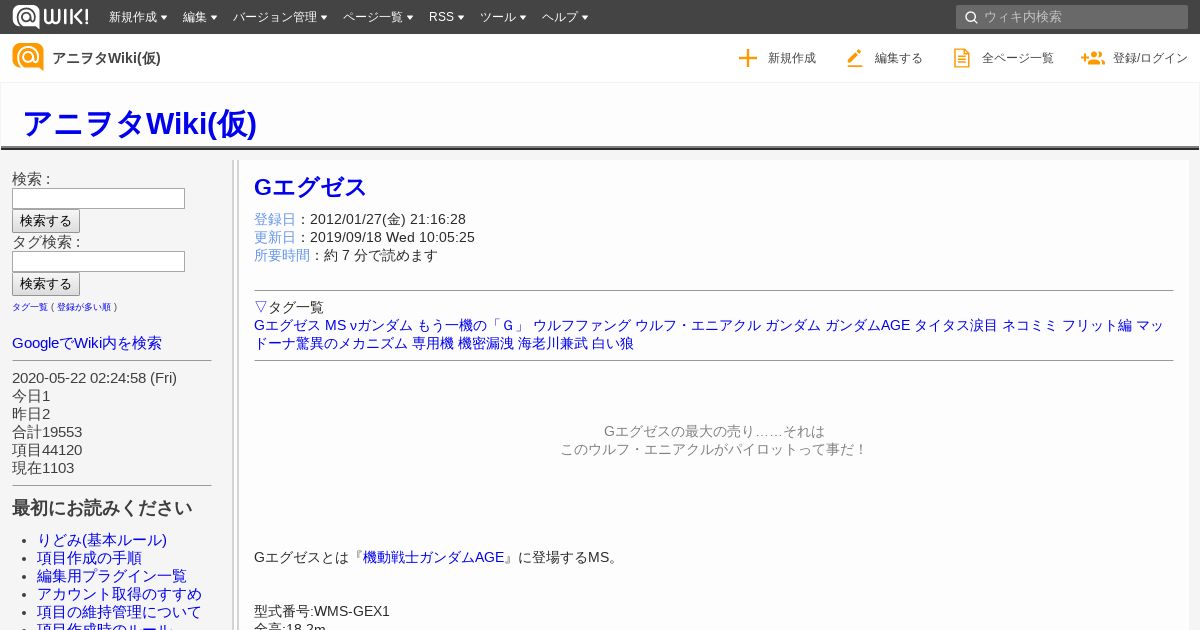This screenshot has height=630, width=1200.
Task: Open the 編集 dropdown menu
Action: click(x=200, y=17)
